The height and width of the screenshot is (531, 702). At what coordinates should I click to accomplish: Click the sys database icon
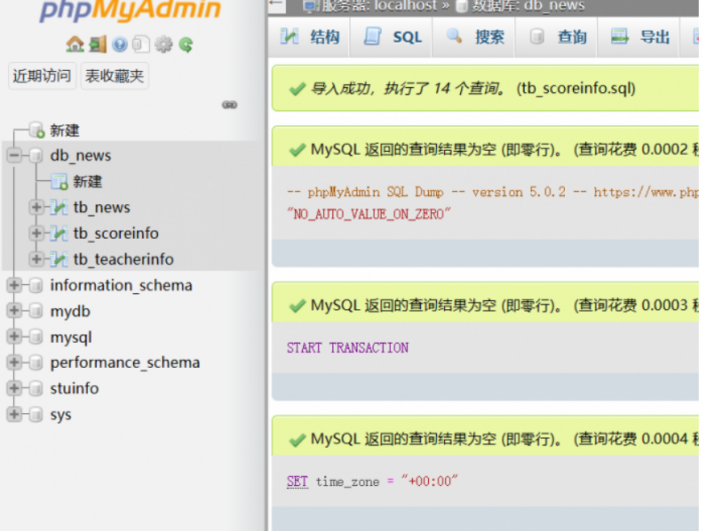(x=36, y=415)
